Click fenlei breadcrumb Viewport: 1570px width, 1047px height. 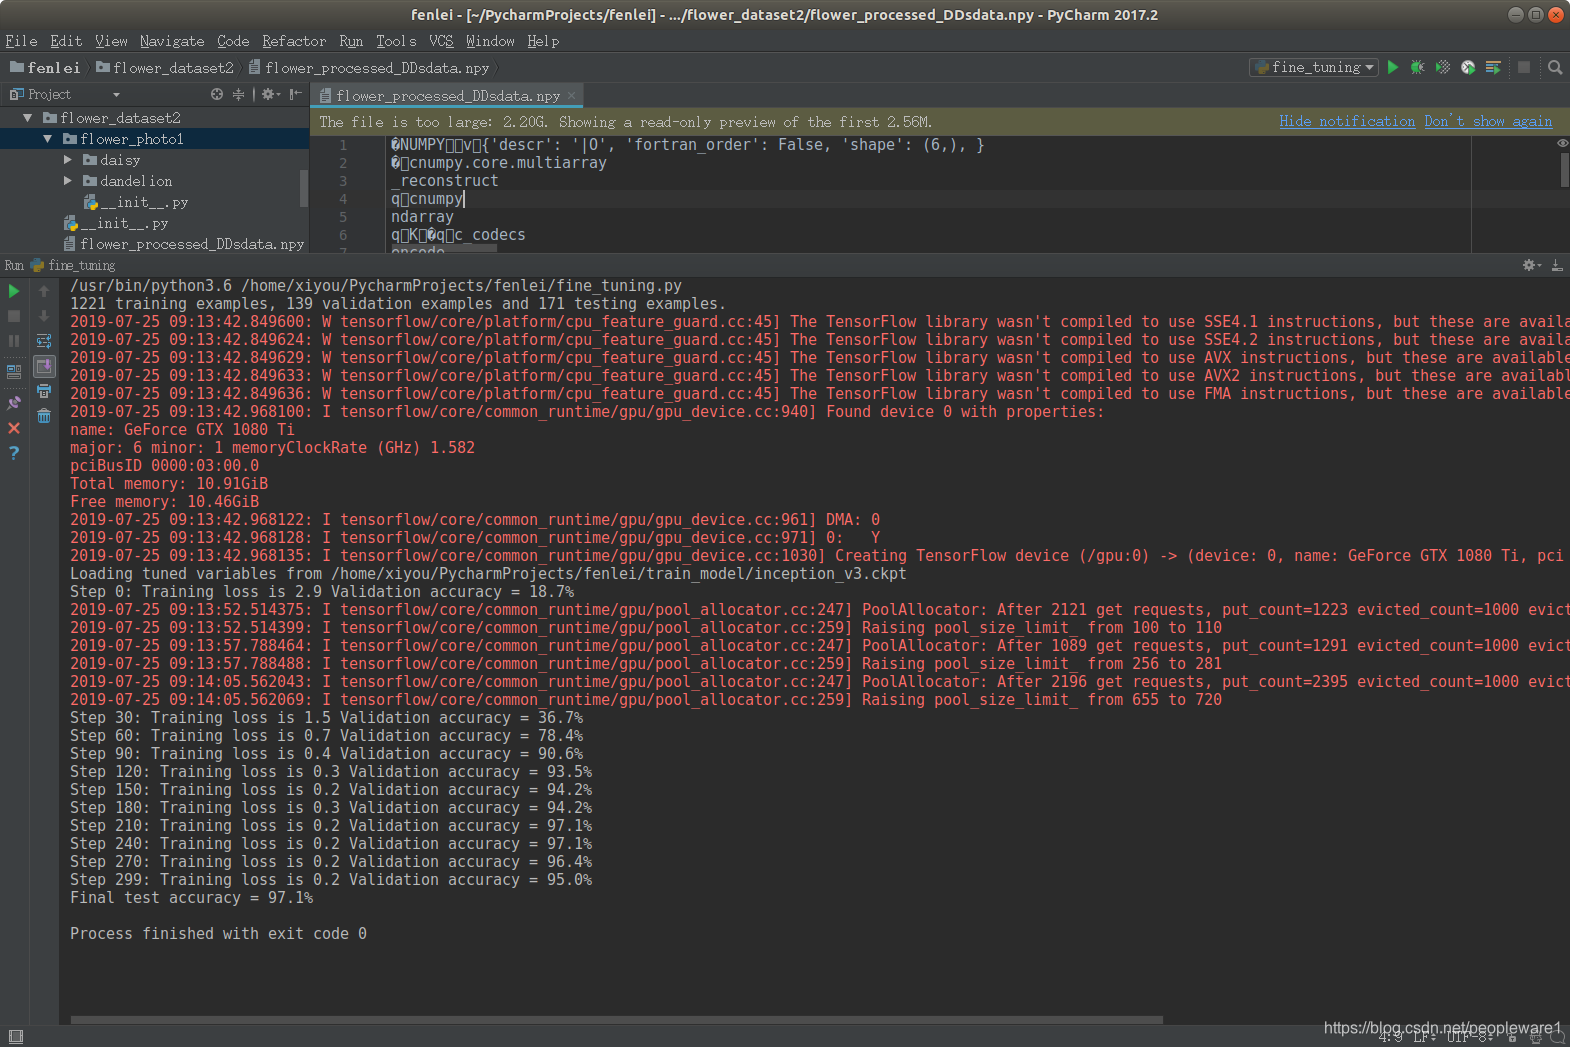(x=45, y=67)
